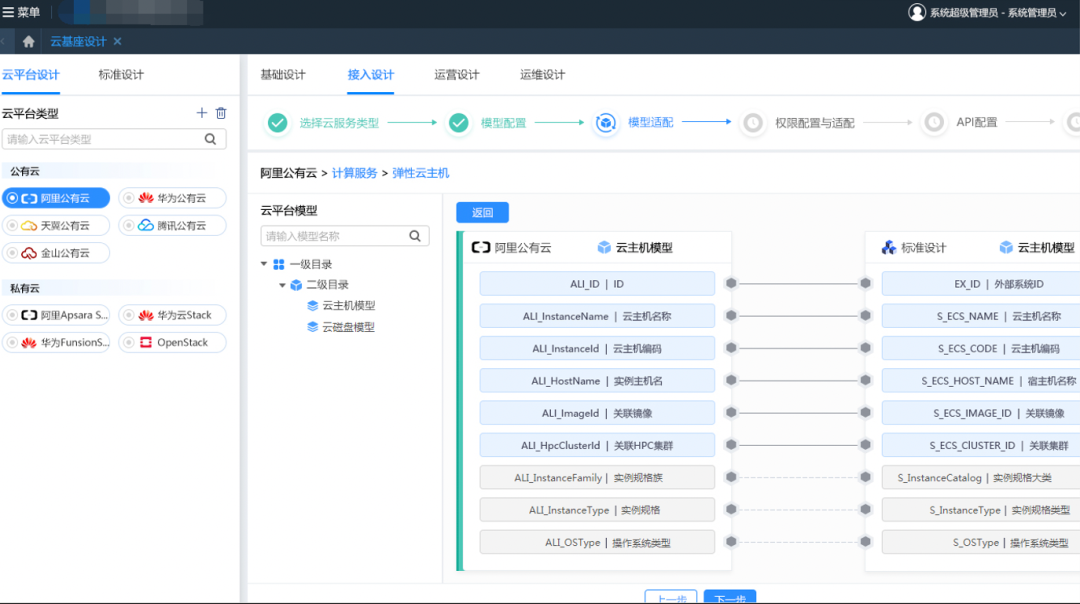Click the API配置 step clock icon
The image size is (1080, 604).
click(934, 123)
